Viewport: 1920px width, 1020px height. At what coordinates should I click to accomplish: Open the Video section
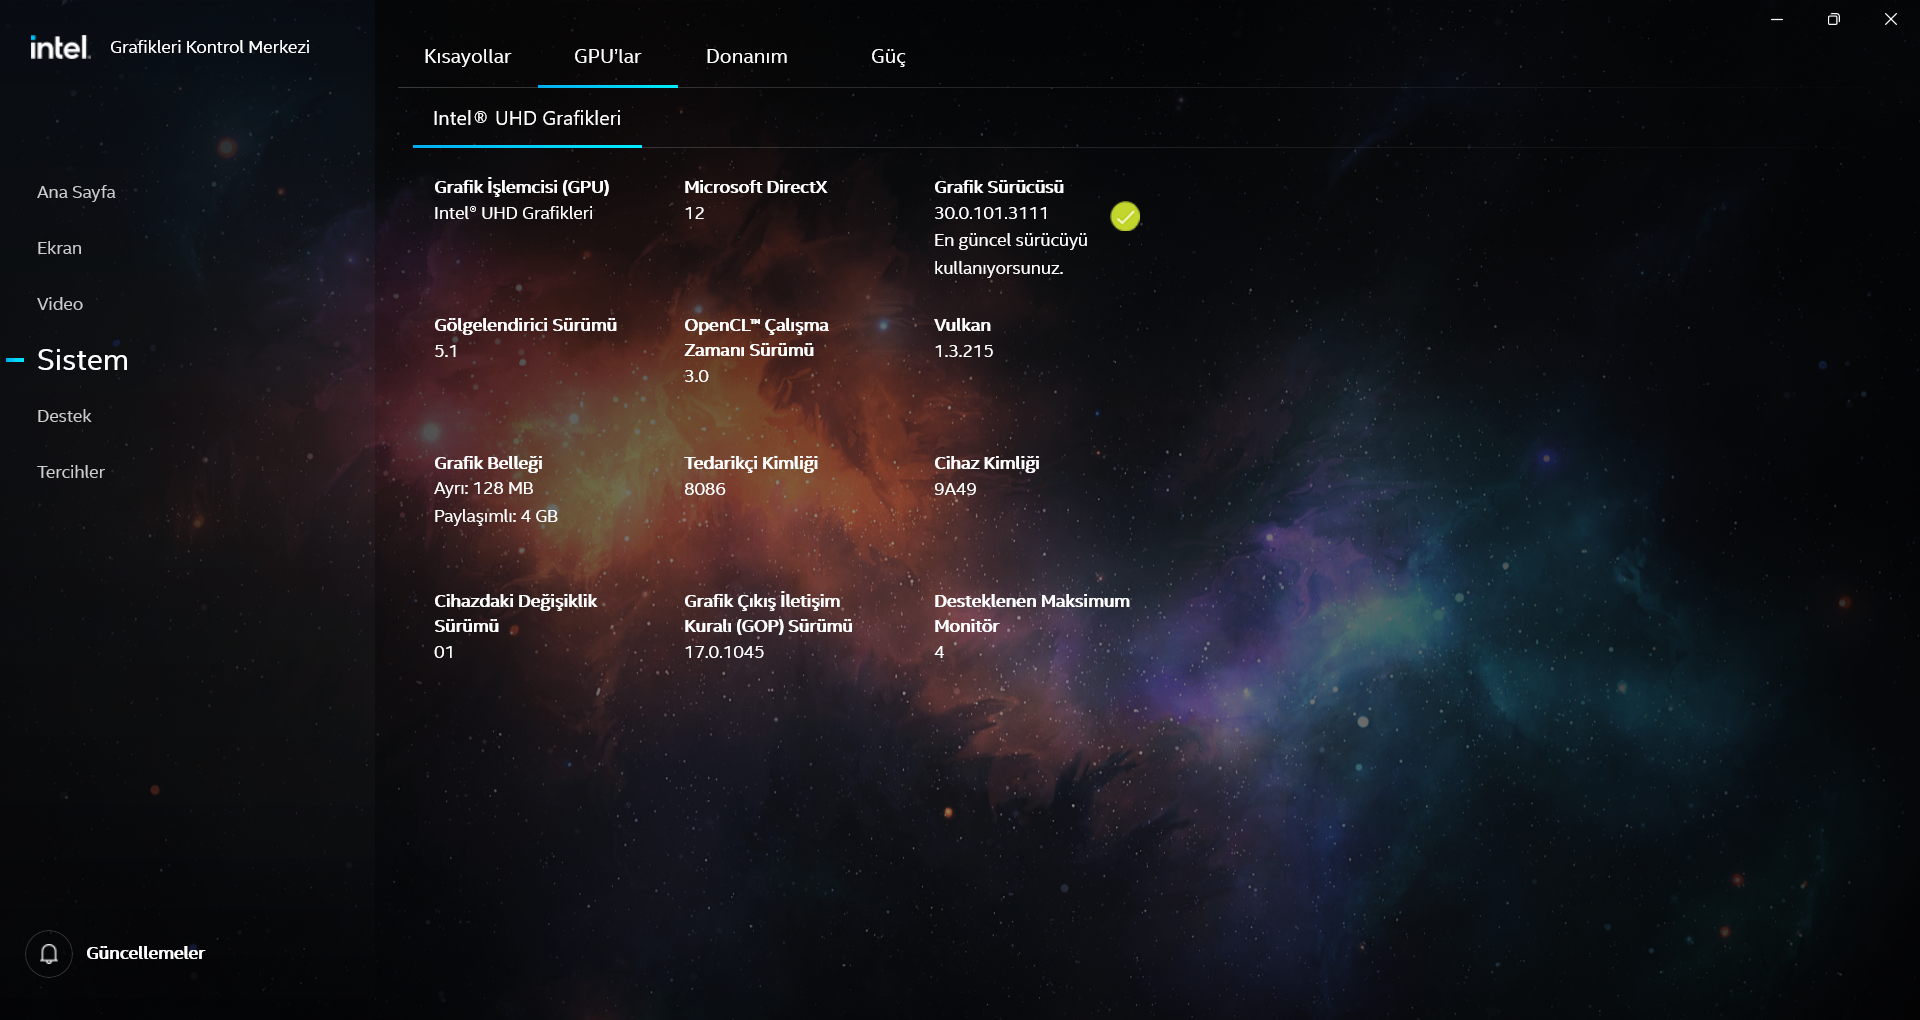[x=60, y=304]
